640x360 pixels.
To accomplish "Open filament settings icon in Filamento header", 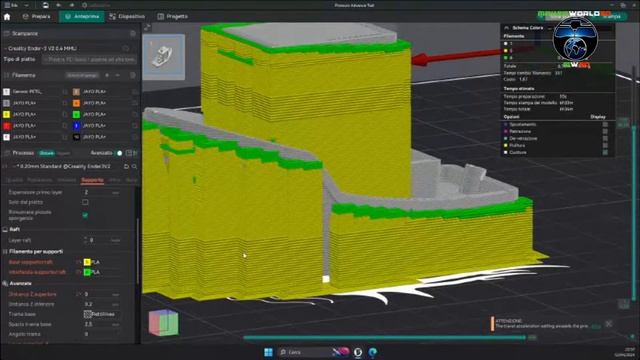I will click(x=133, y=75).
